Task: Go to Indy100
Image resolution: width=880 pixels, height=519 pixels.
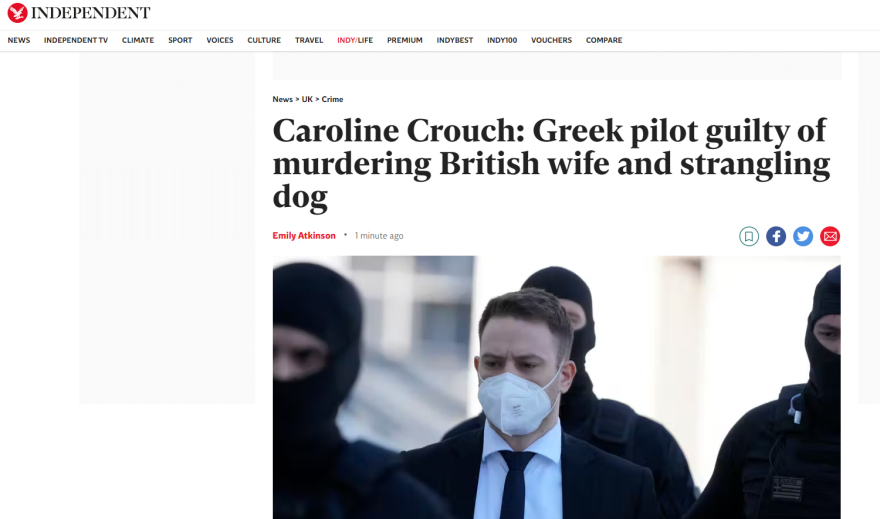Action: [502, 40]
